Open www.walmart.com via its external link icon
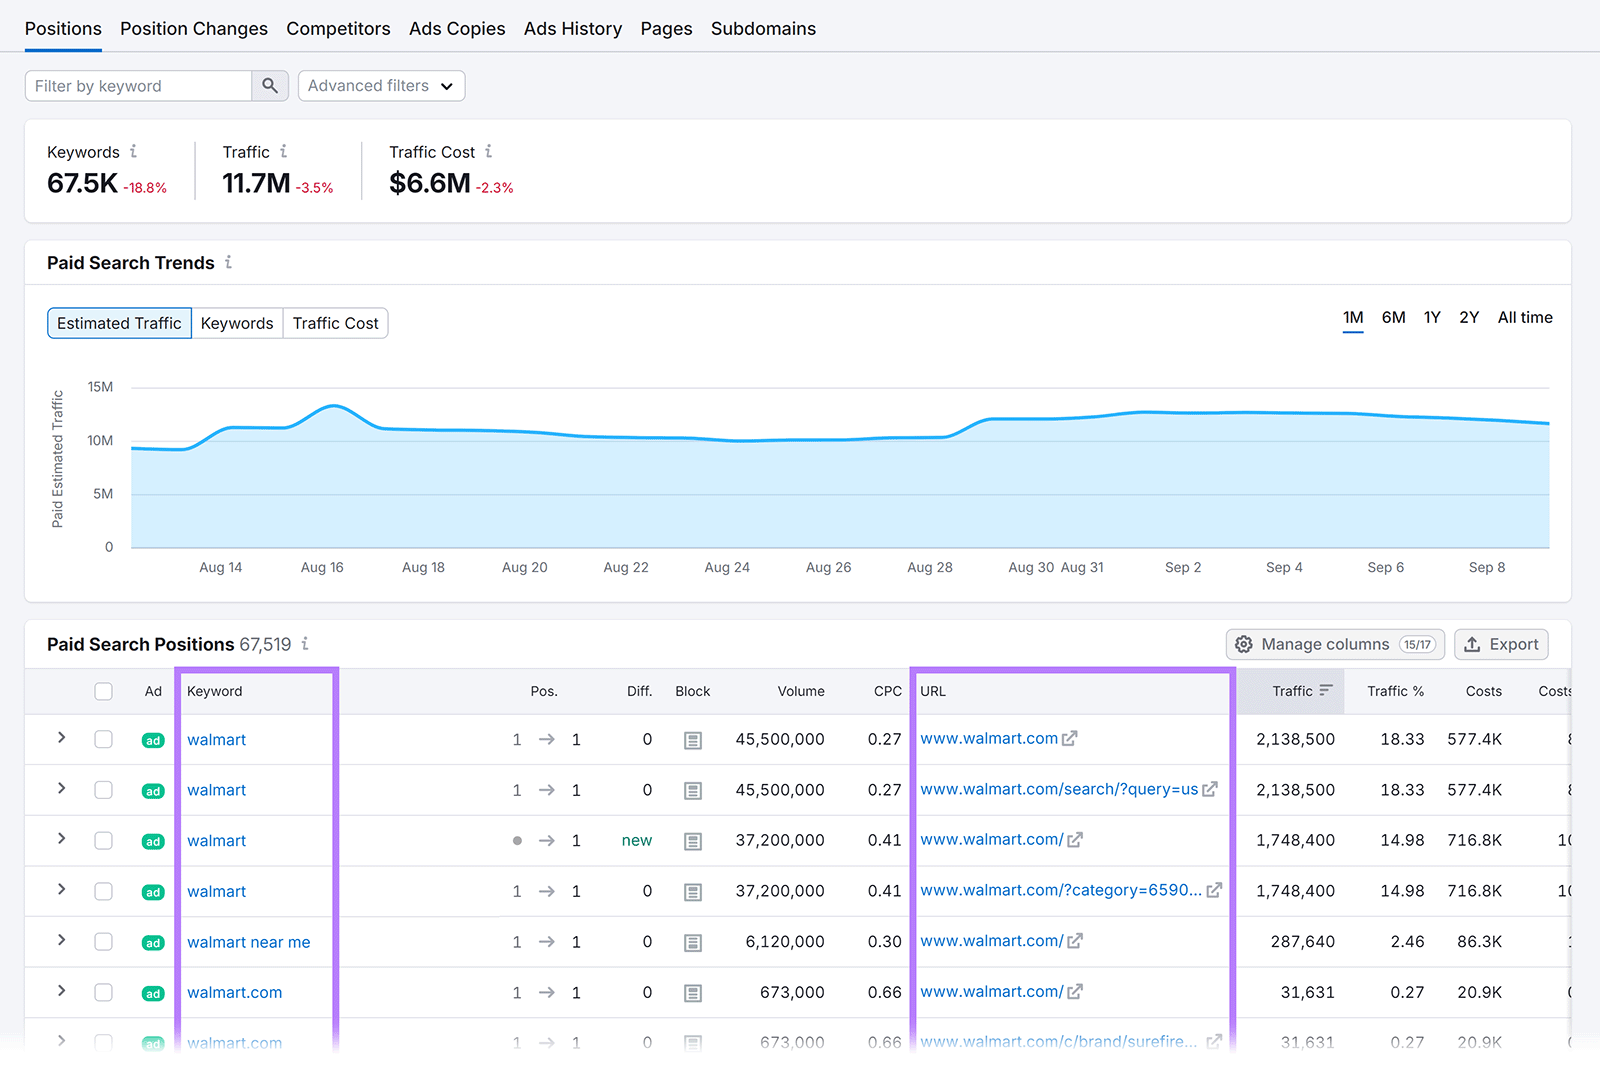The width and height of the screenshot is (1600, 1065). tap(1071, 738)
